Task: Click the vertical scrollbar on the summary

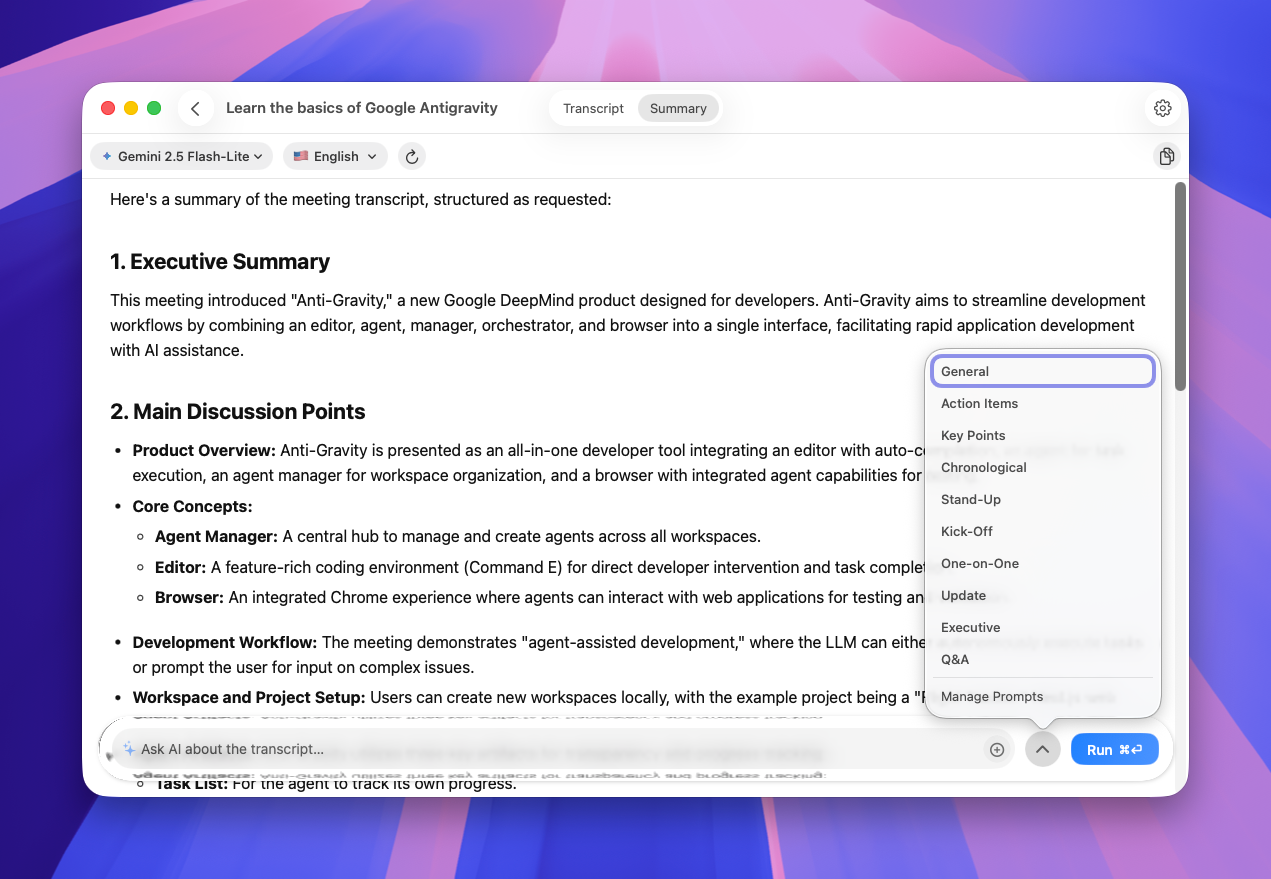Action: point(1180,287)
